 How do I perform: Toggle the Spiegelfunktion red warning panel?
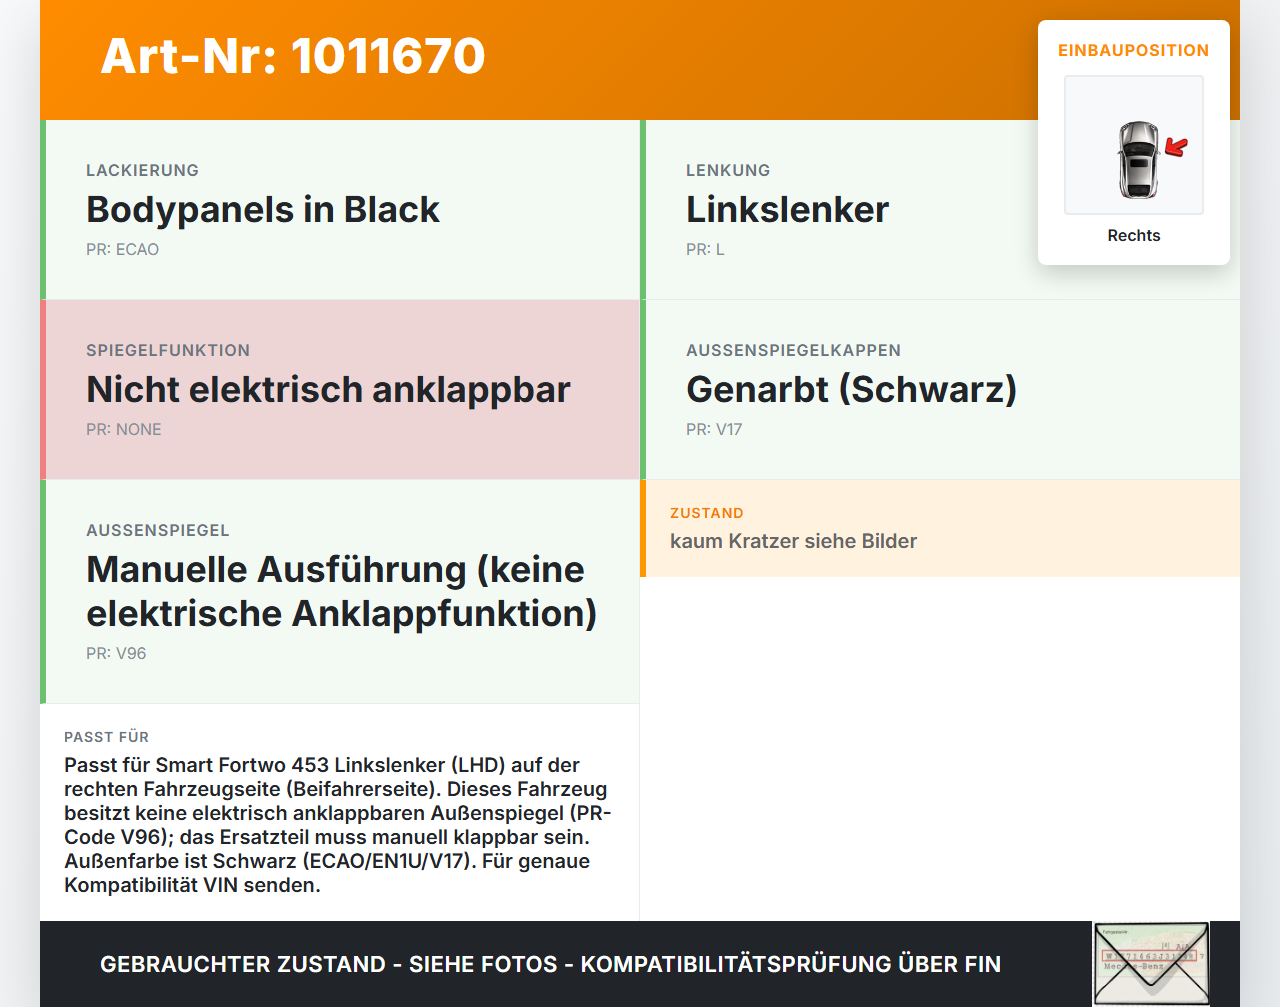point(340,389)
